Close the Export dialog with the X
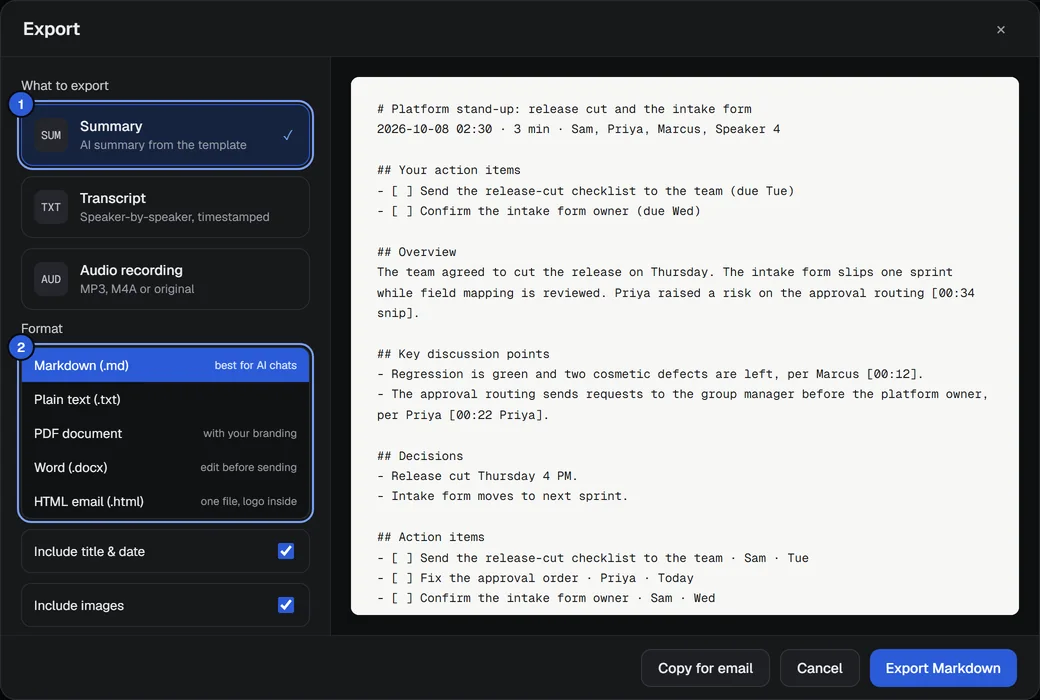Image resolution: width=1040 pixels, height=700 pixels. click(x=1000, y=29)
